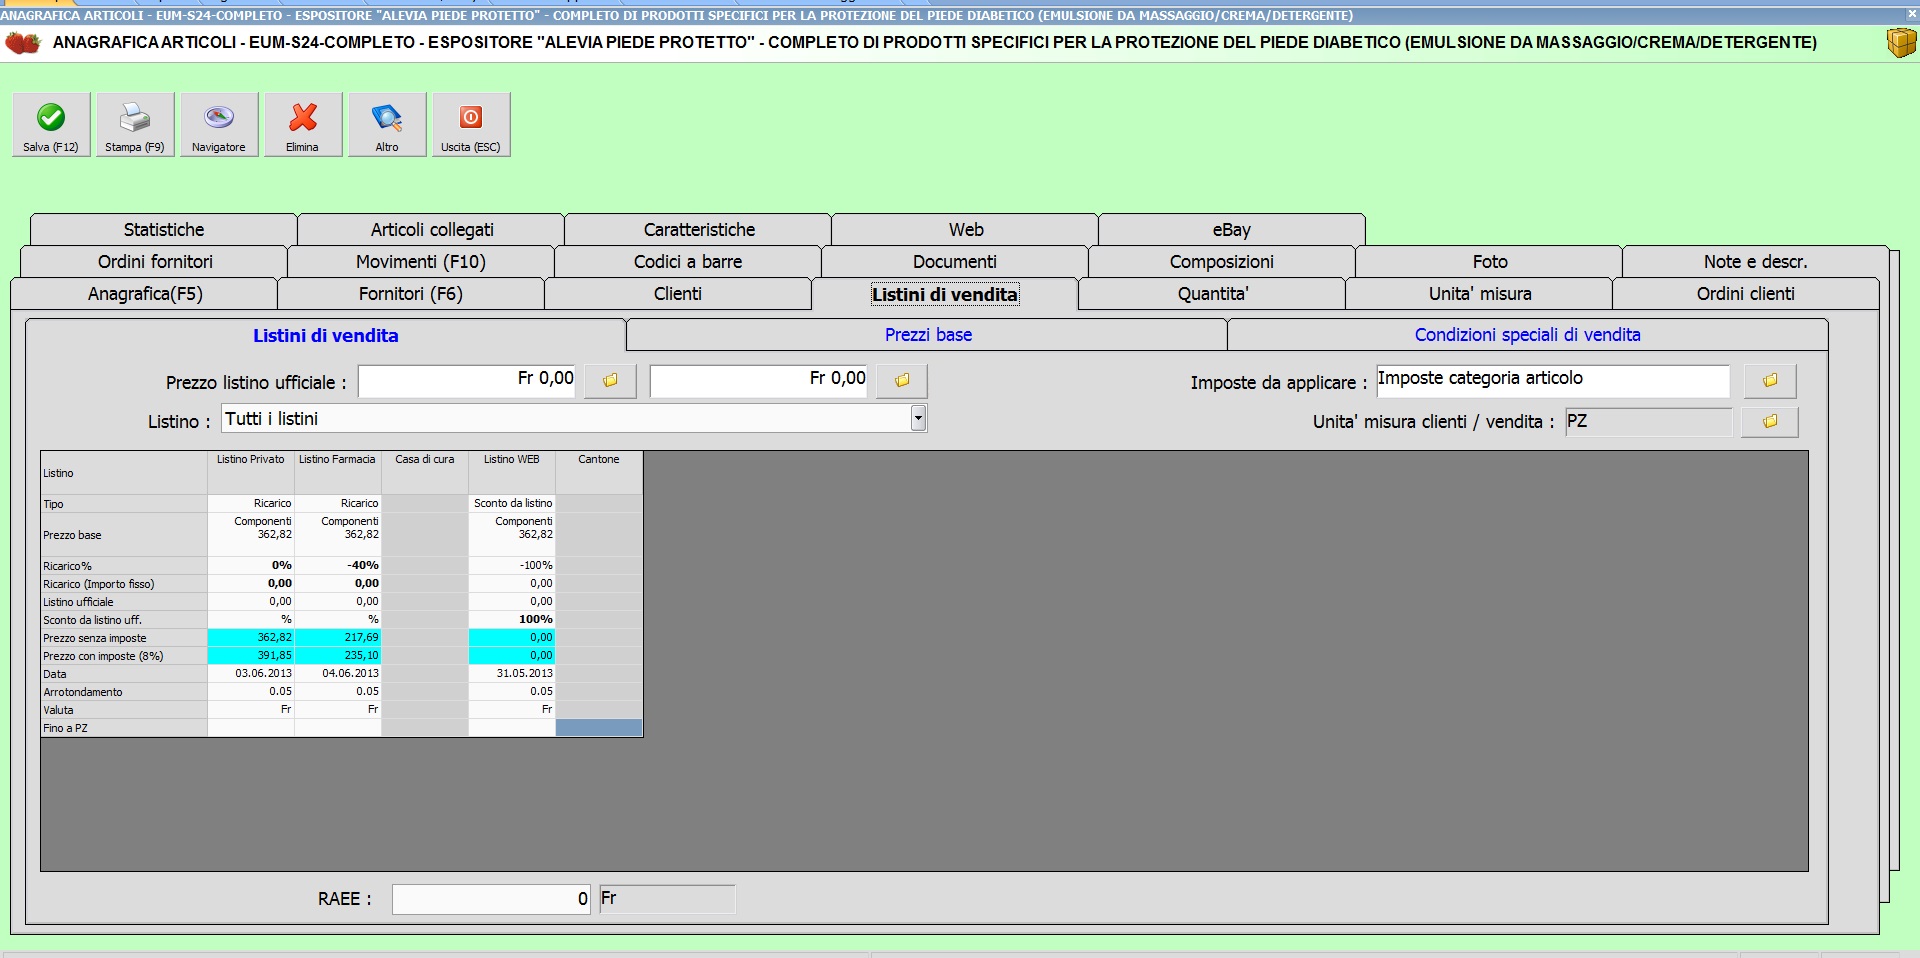The image size is (1920, 958).
Task: Delete the article with Elimina
Action: (x=303, y=125)
